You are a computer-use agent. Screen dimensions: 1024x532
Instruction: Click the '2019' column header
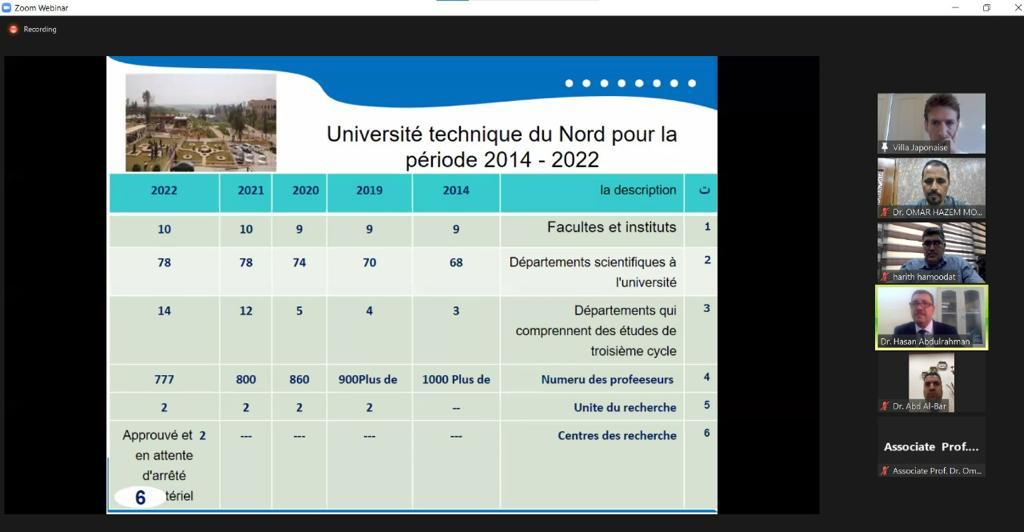click(369, 191)
